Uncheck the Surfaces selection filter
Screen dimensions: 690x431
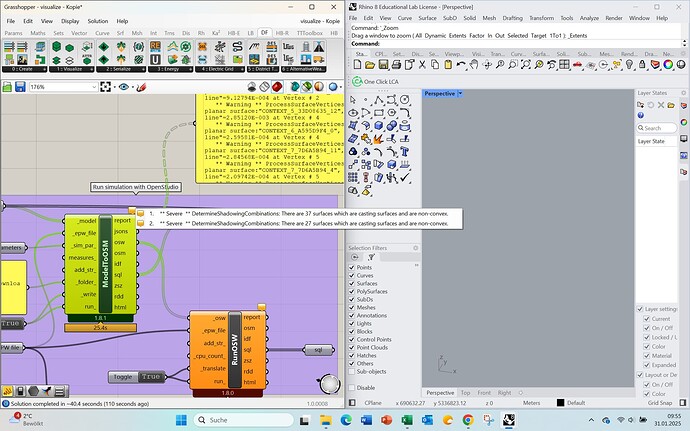(x=352, y=283)
